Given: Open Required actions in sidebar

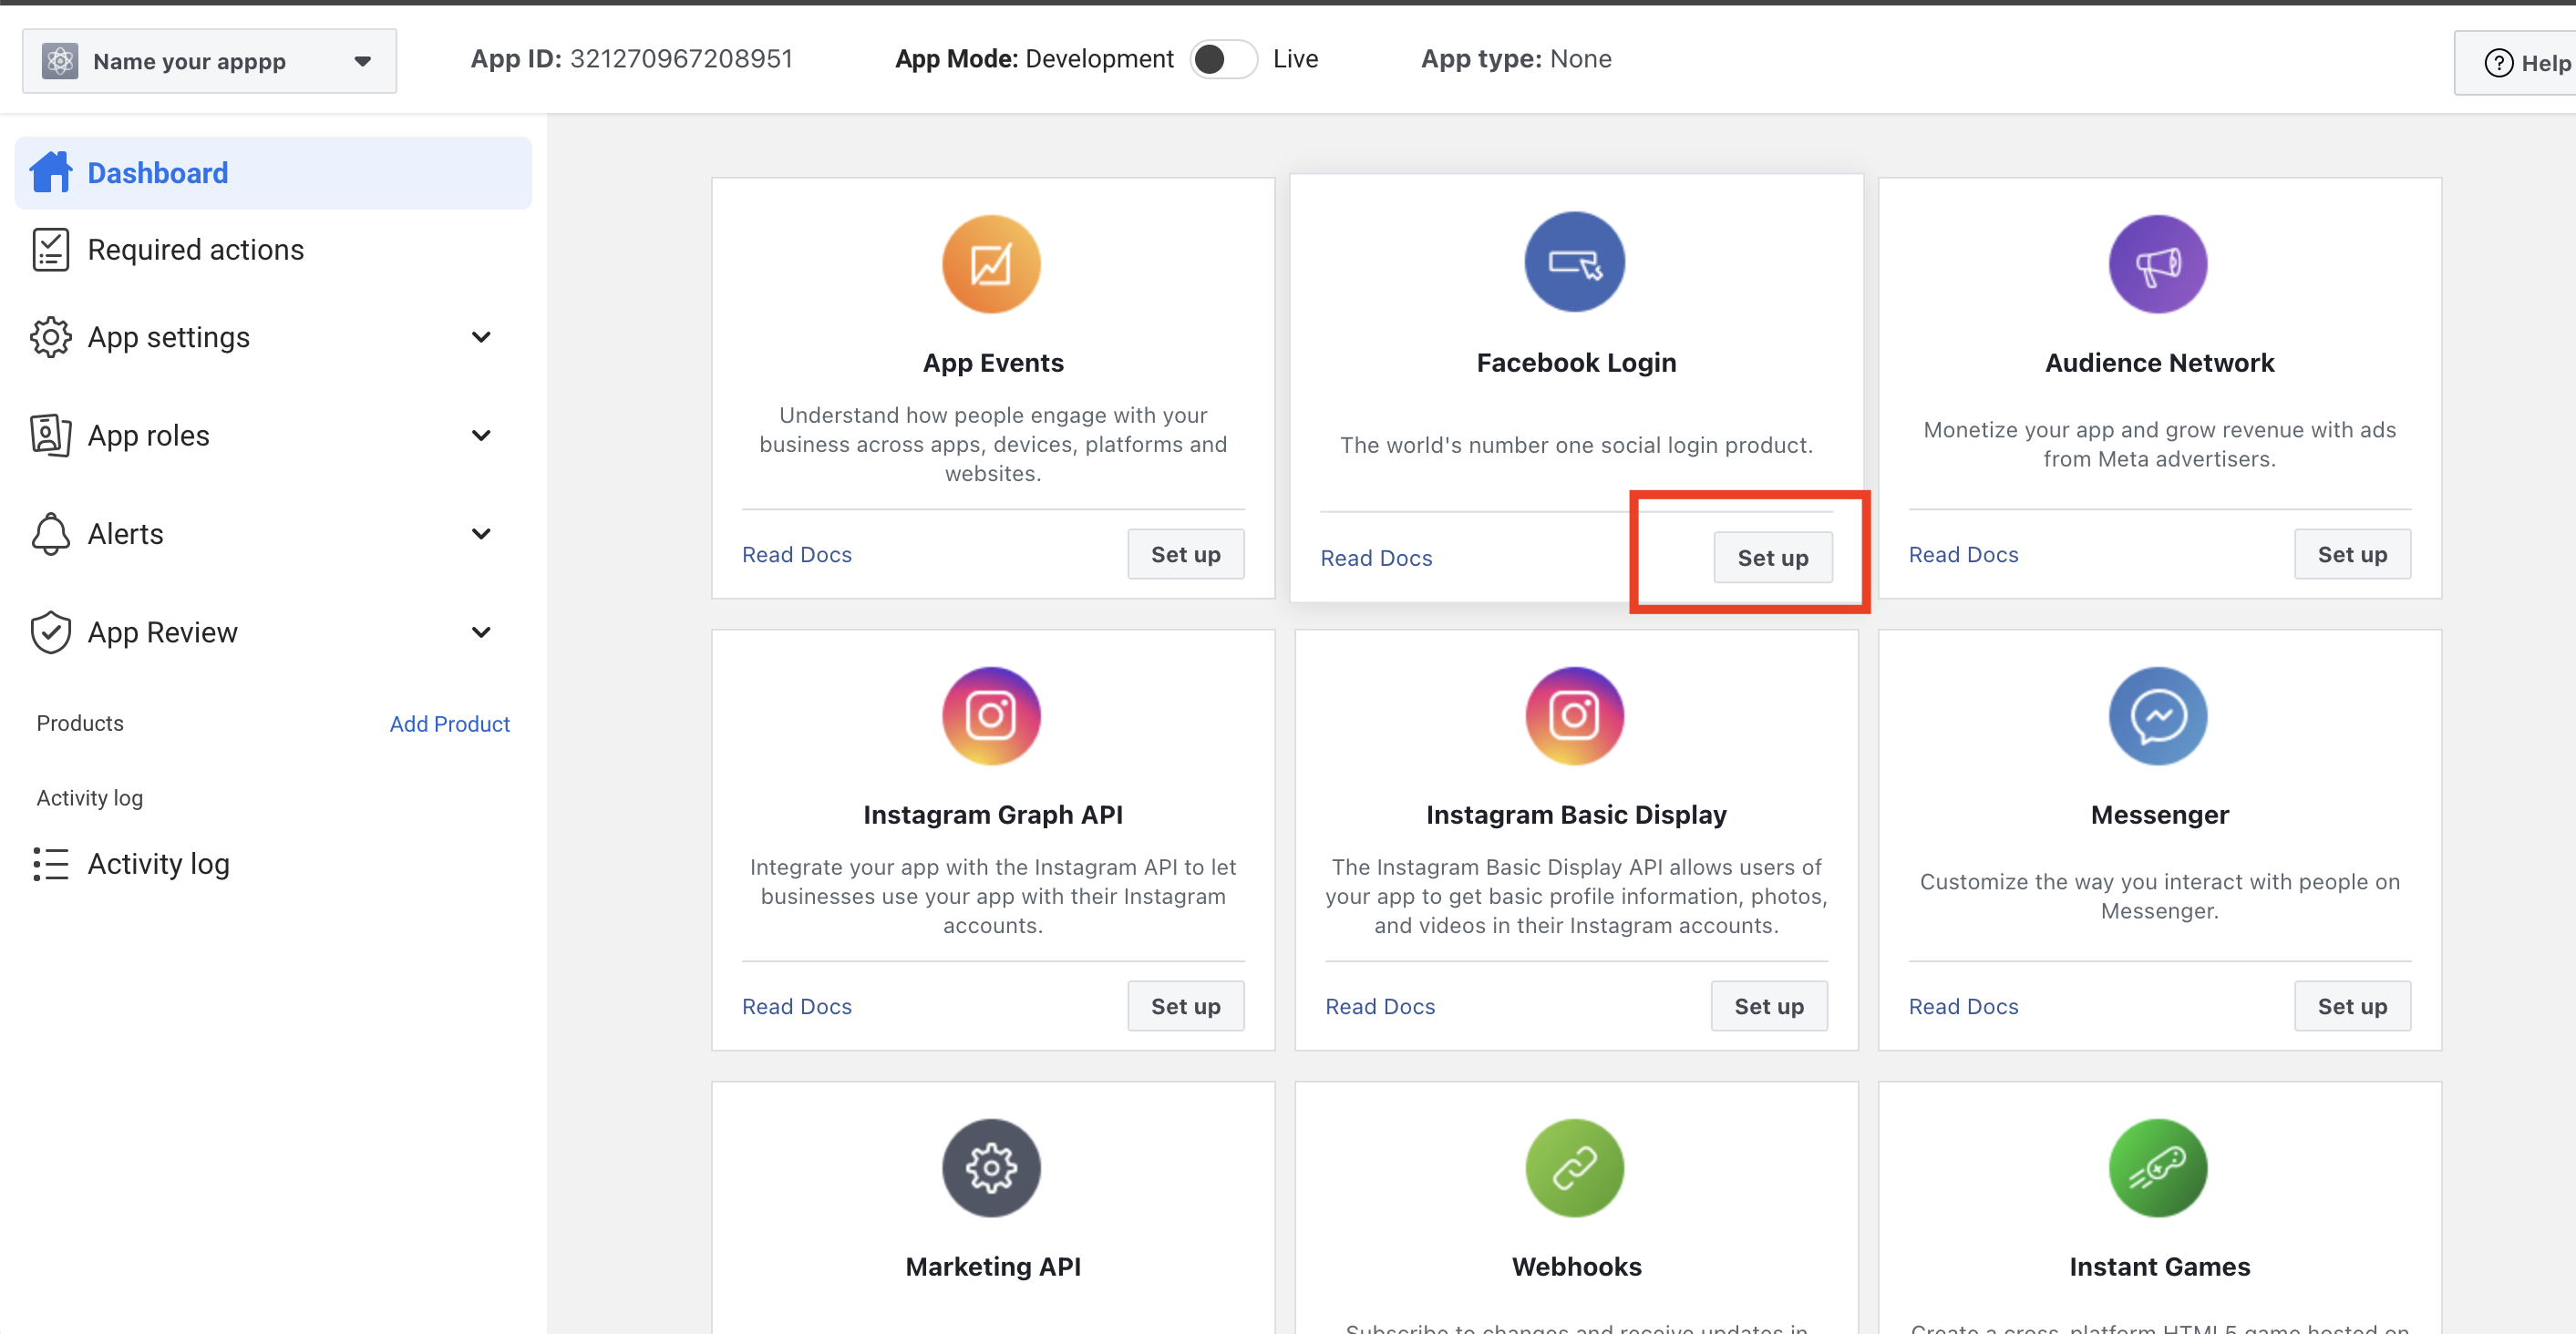Looking at the screenshot, I should click(195, 250).
